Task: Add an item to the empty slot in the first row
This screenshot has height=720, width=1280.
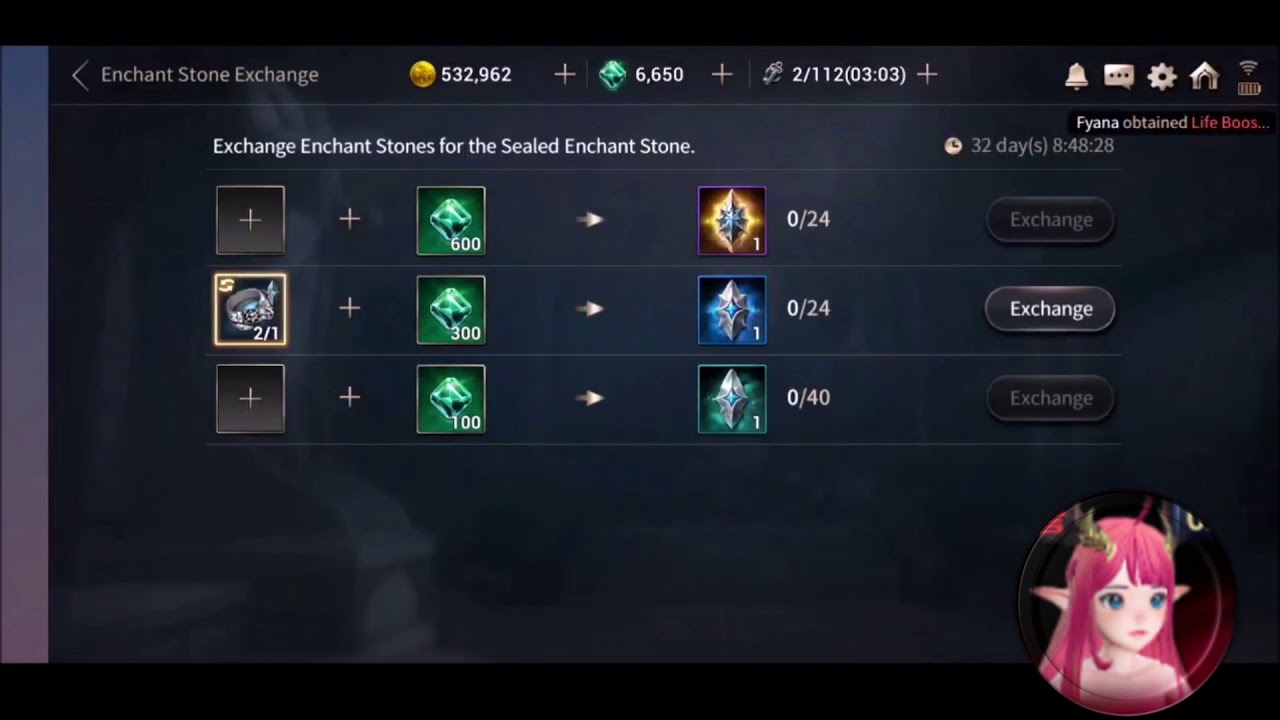Action: tap(250, 220)
